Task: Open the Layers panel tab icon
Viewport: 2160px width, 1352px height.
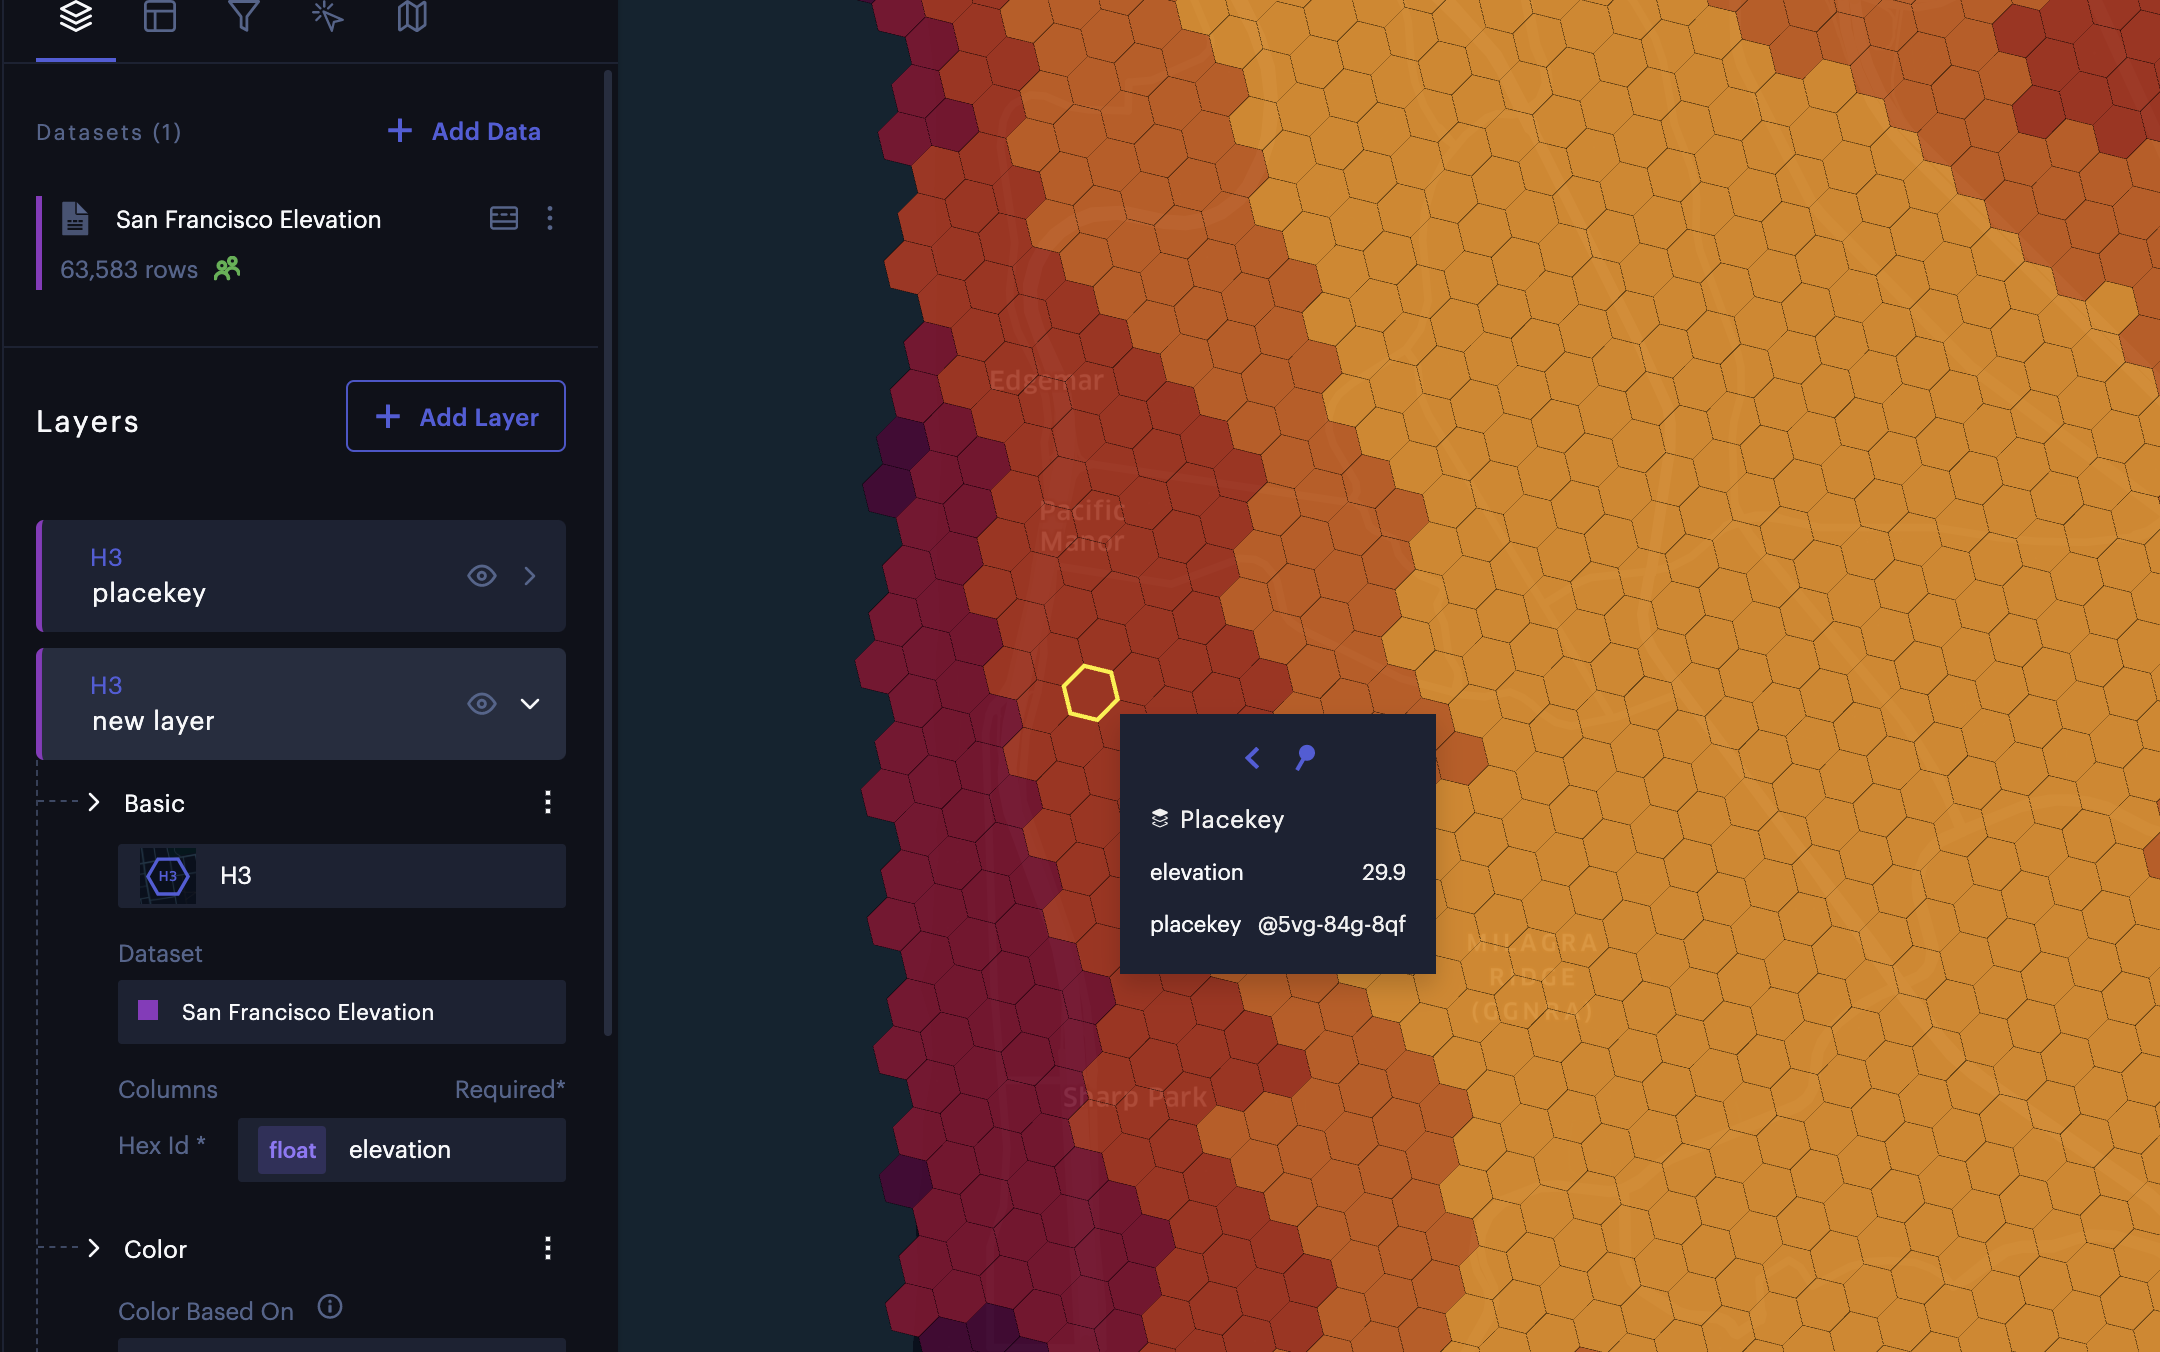Action: (x=76, y=17)
